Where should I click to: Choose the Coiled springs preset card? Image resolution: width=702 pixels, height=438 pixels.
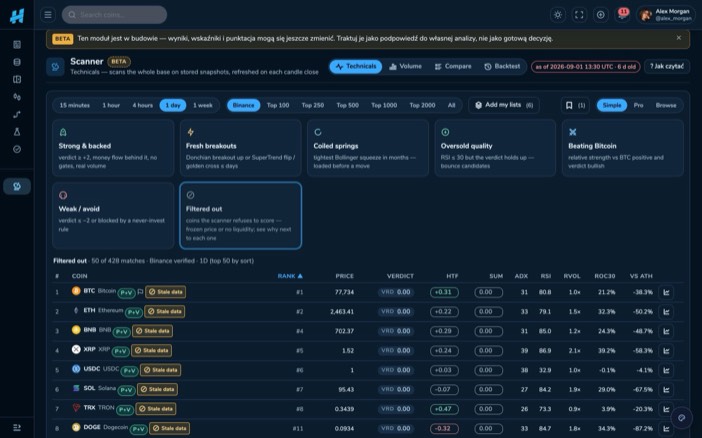click(368, 148)
